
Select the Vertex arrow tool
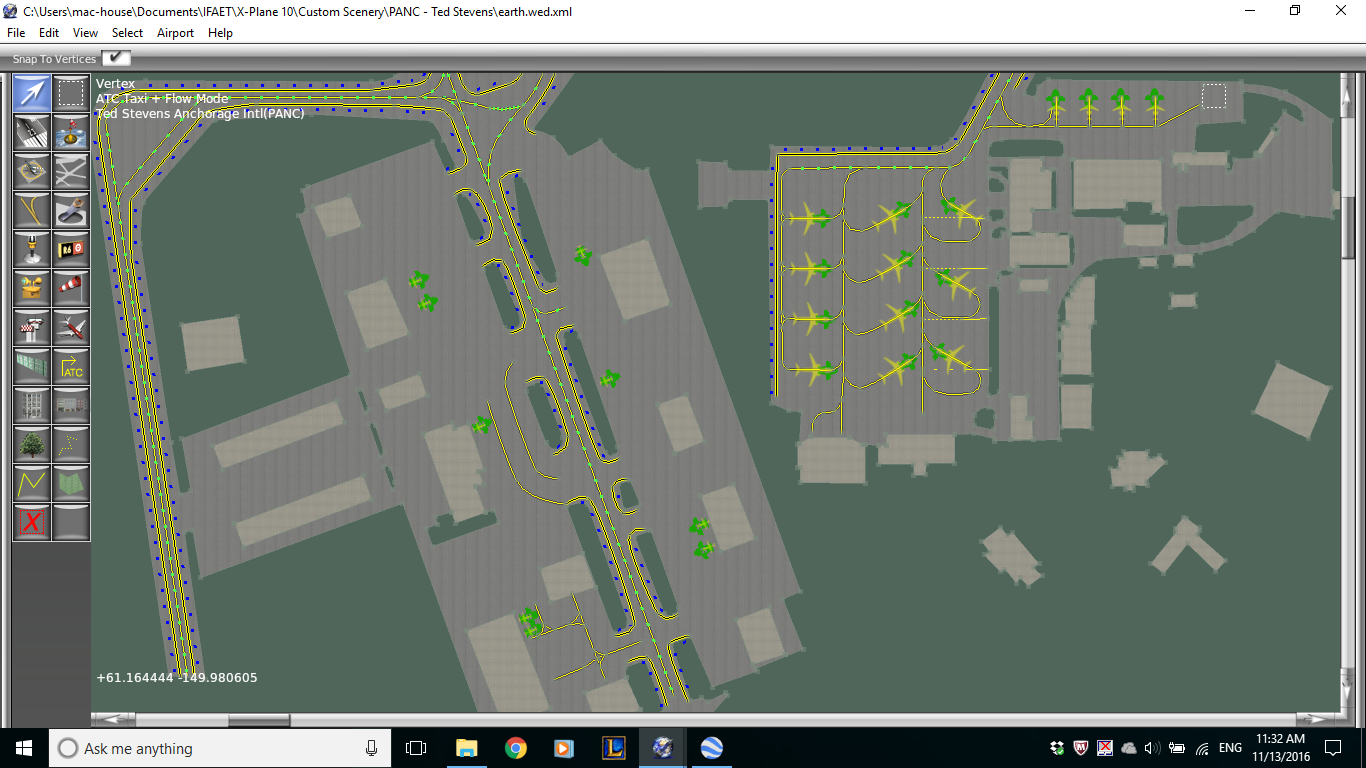tap(32, 93)
